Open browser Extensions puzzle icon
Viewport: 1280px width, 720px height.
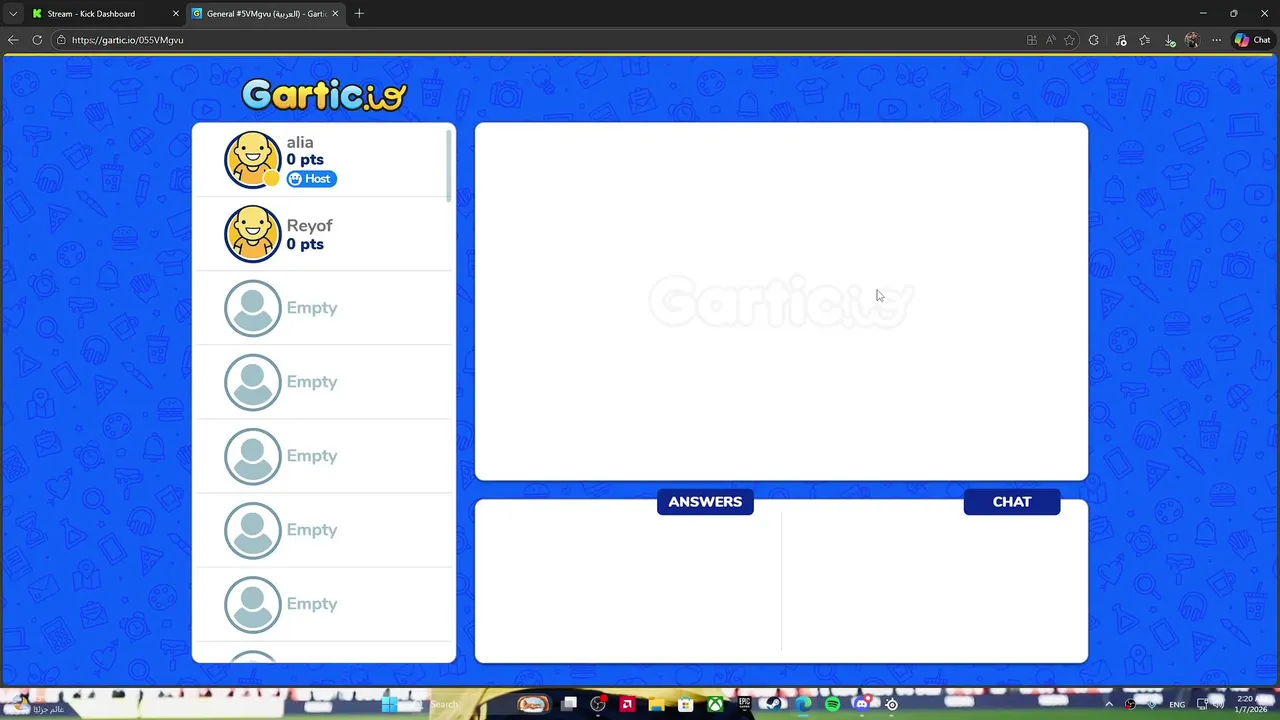1093,40
